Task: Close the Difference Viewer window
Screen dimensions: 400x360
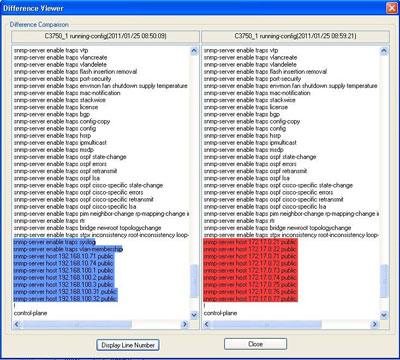Action: coord(391,8)
